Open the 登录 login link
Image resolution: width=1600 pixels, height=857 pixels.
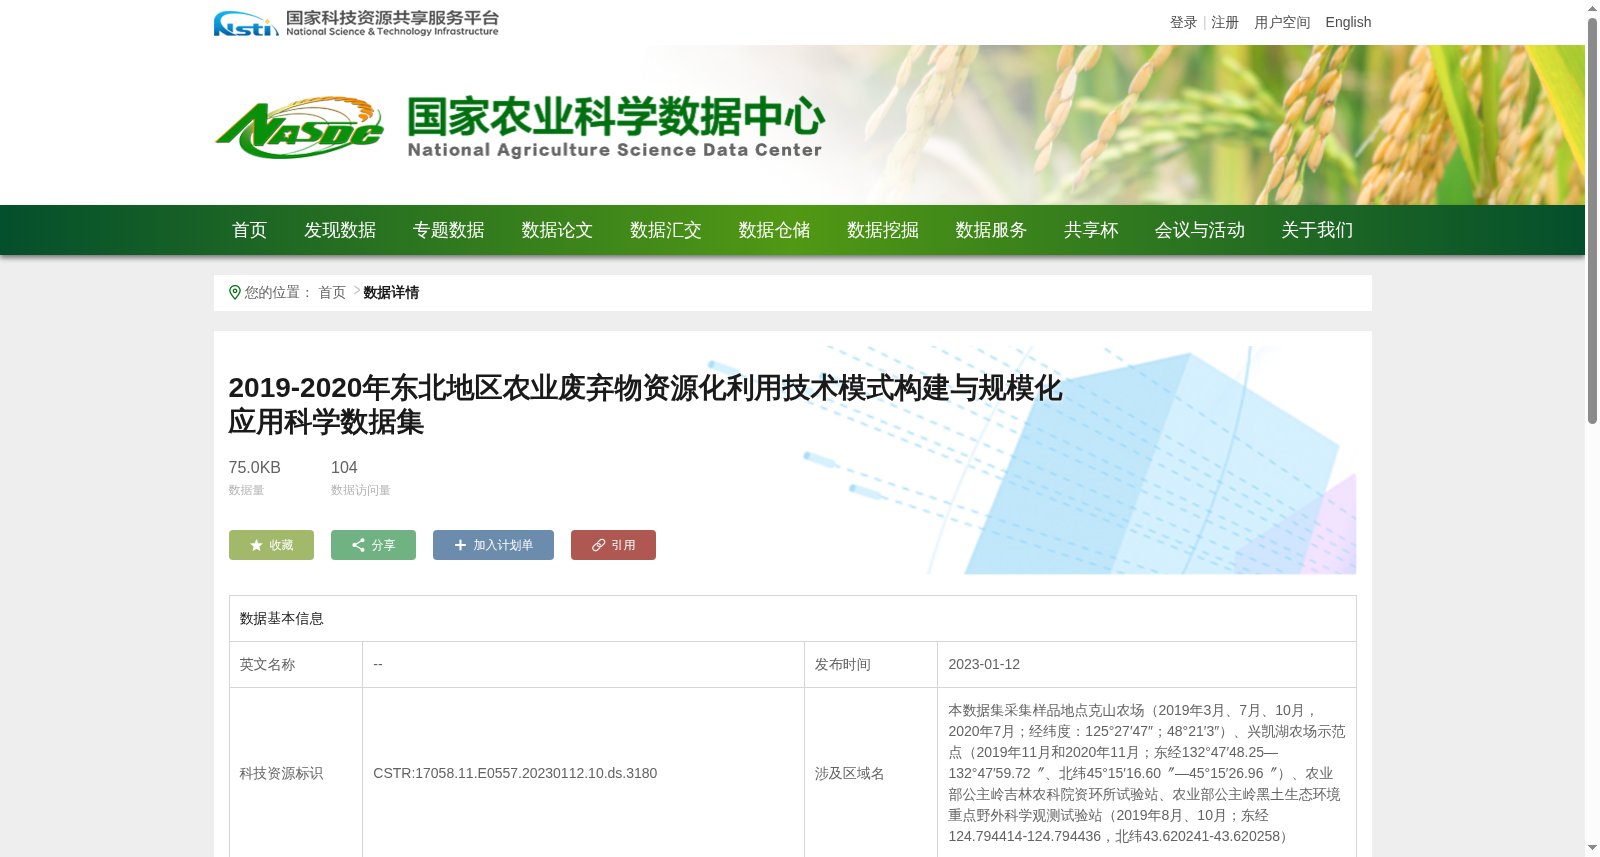coord(1183,22)
